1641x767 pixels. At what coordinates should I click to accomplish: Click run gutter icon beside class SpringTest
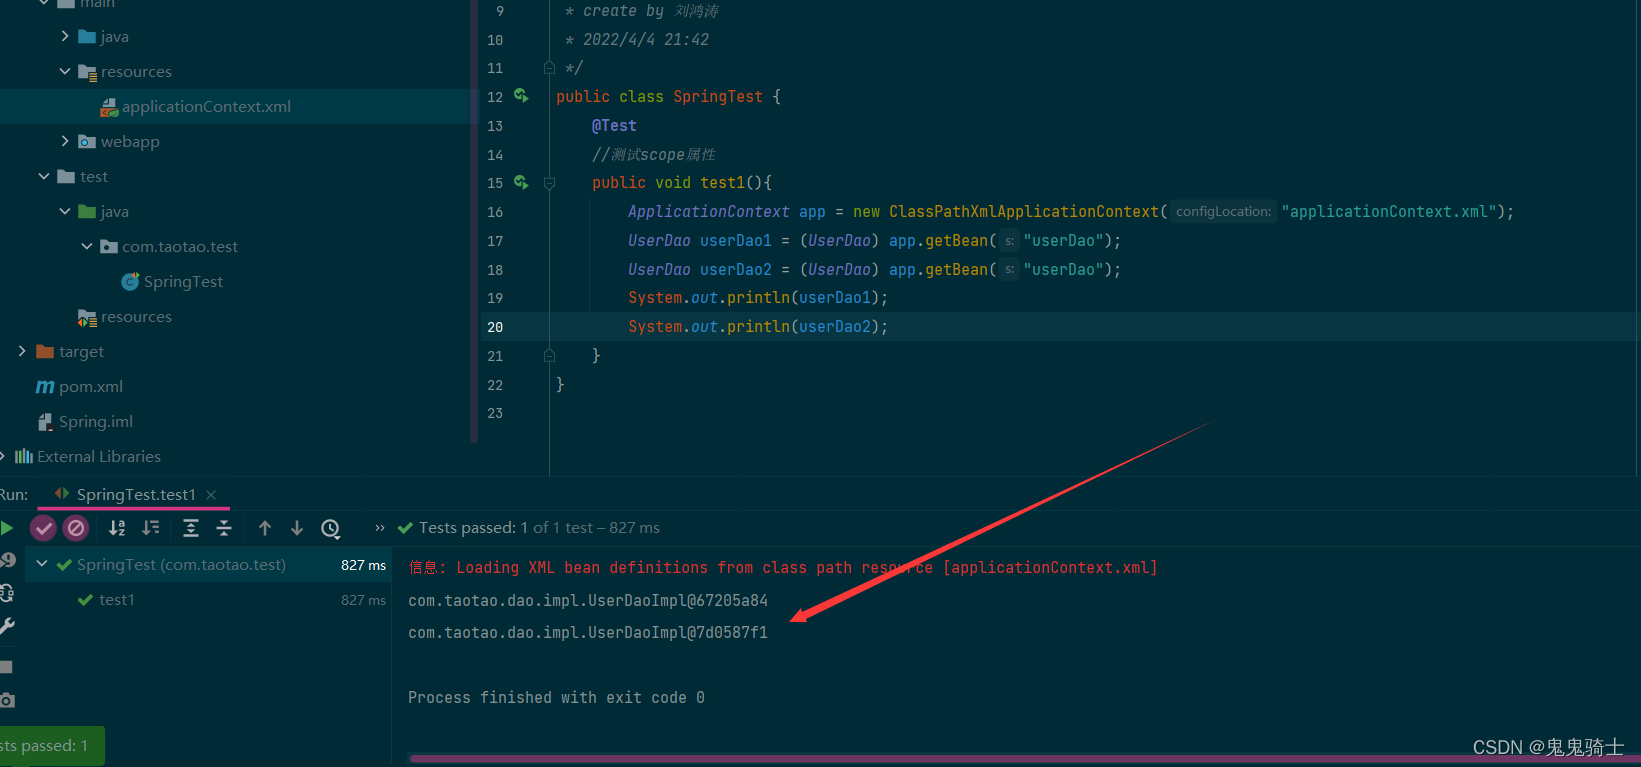pos(521,96)
